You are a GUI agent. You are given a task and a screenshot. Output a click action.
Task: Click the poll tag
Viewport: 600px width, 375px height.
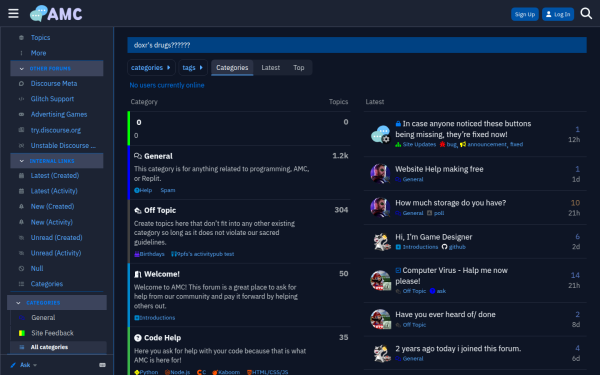click(435, 213)
